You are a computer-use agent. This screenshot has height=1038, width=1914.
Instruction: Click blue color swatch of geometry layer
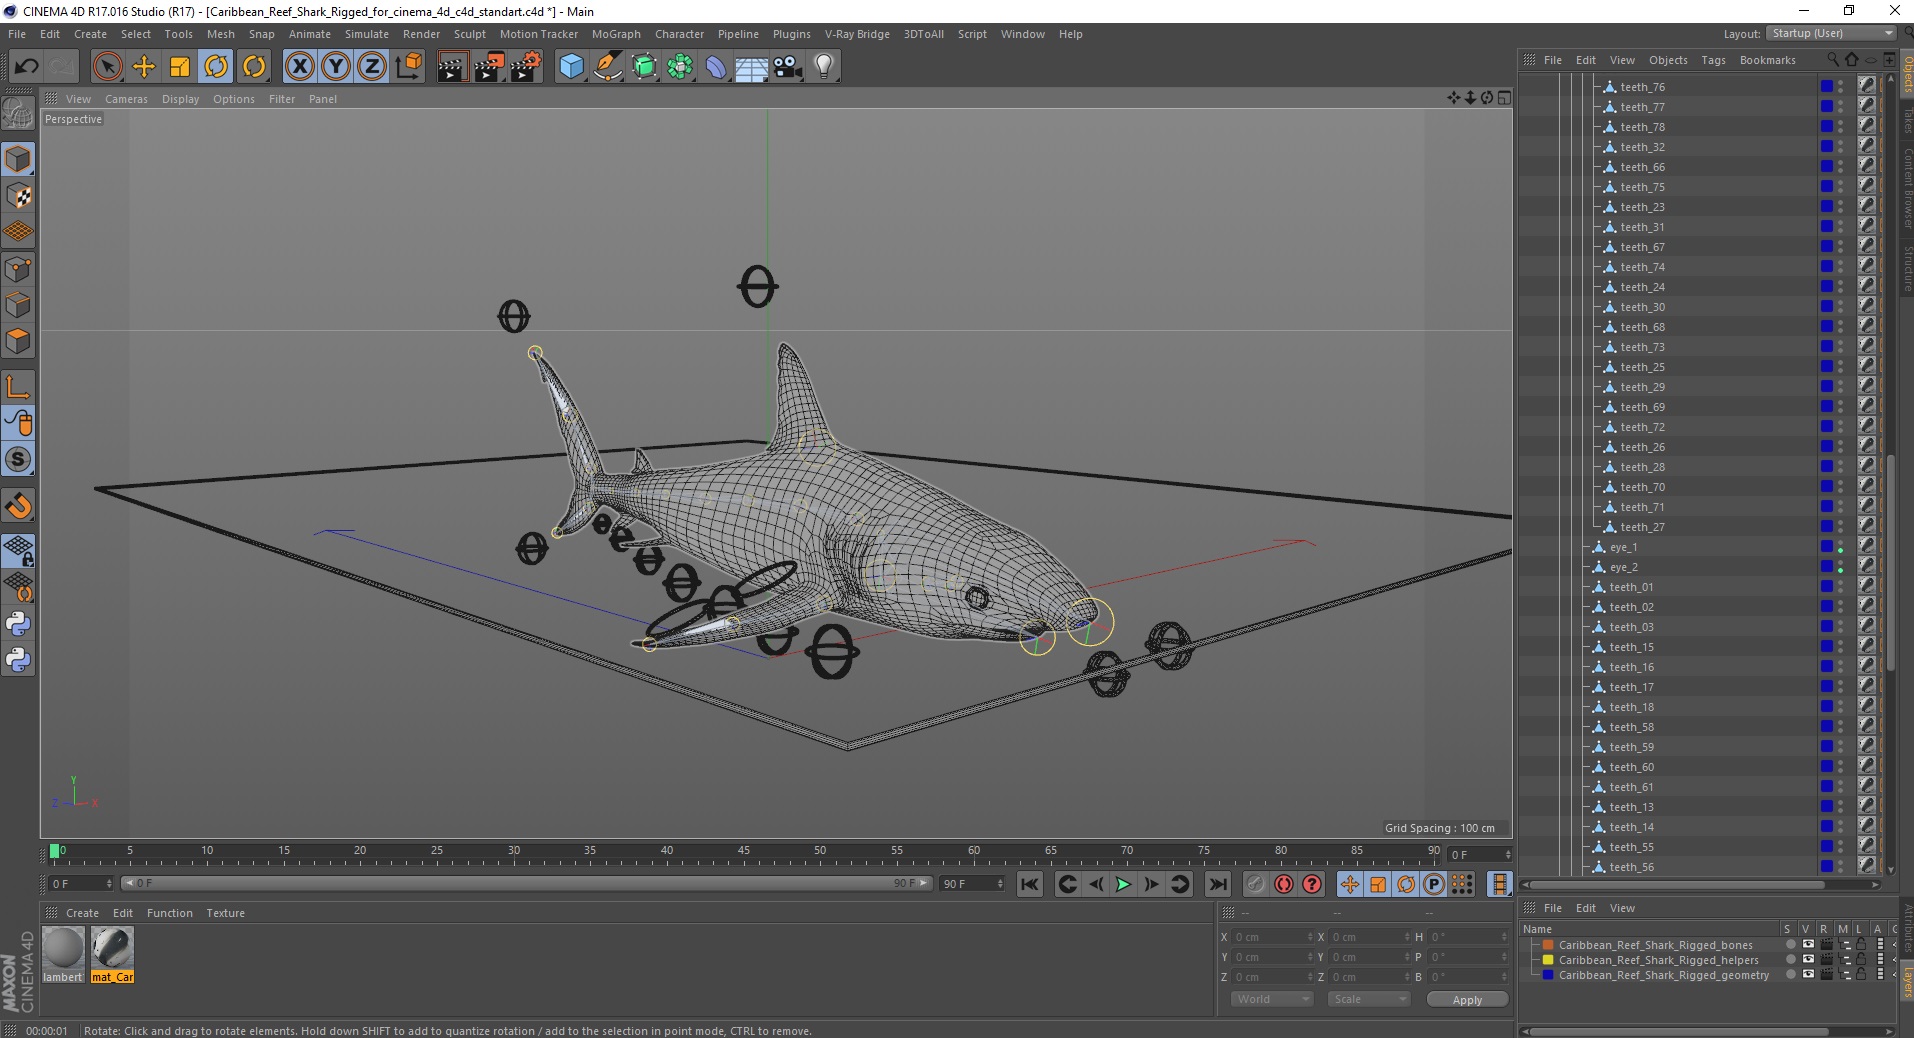tap(1548, 975)
